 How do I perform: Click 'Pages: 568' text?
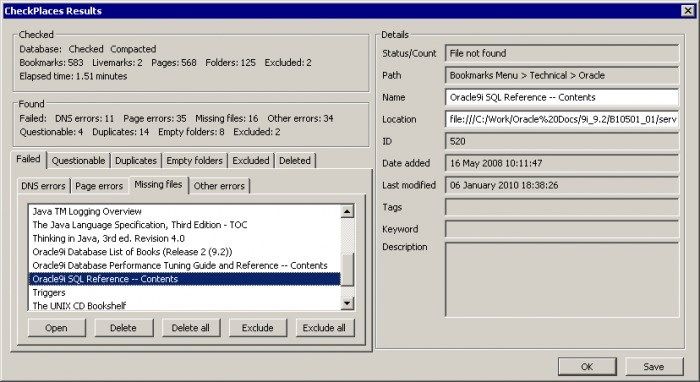[174, 63]
